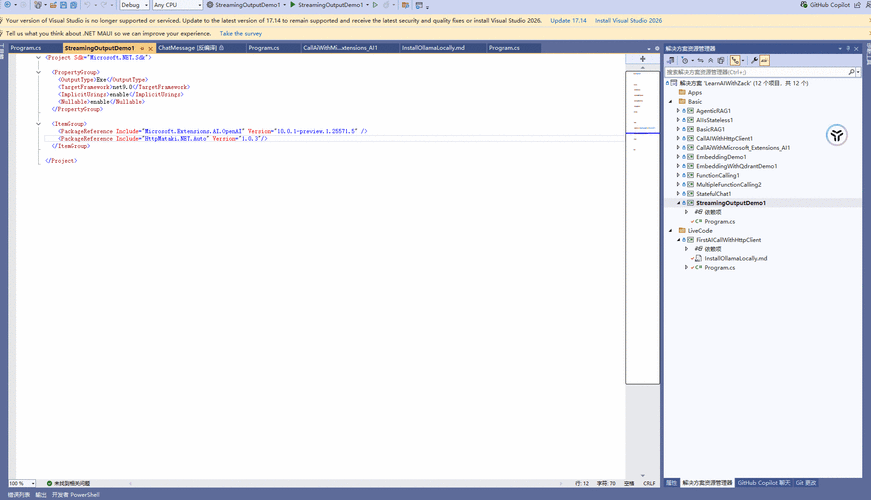The image size is (871, 500).
Task: Click Start Without Debugging outline play icon
Action: (x=376, y=4)
